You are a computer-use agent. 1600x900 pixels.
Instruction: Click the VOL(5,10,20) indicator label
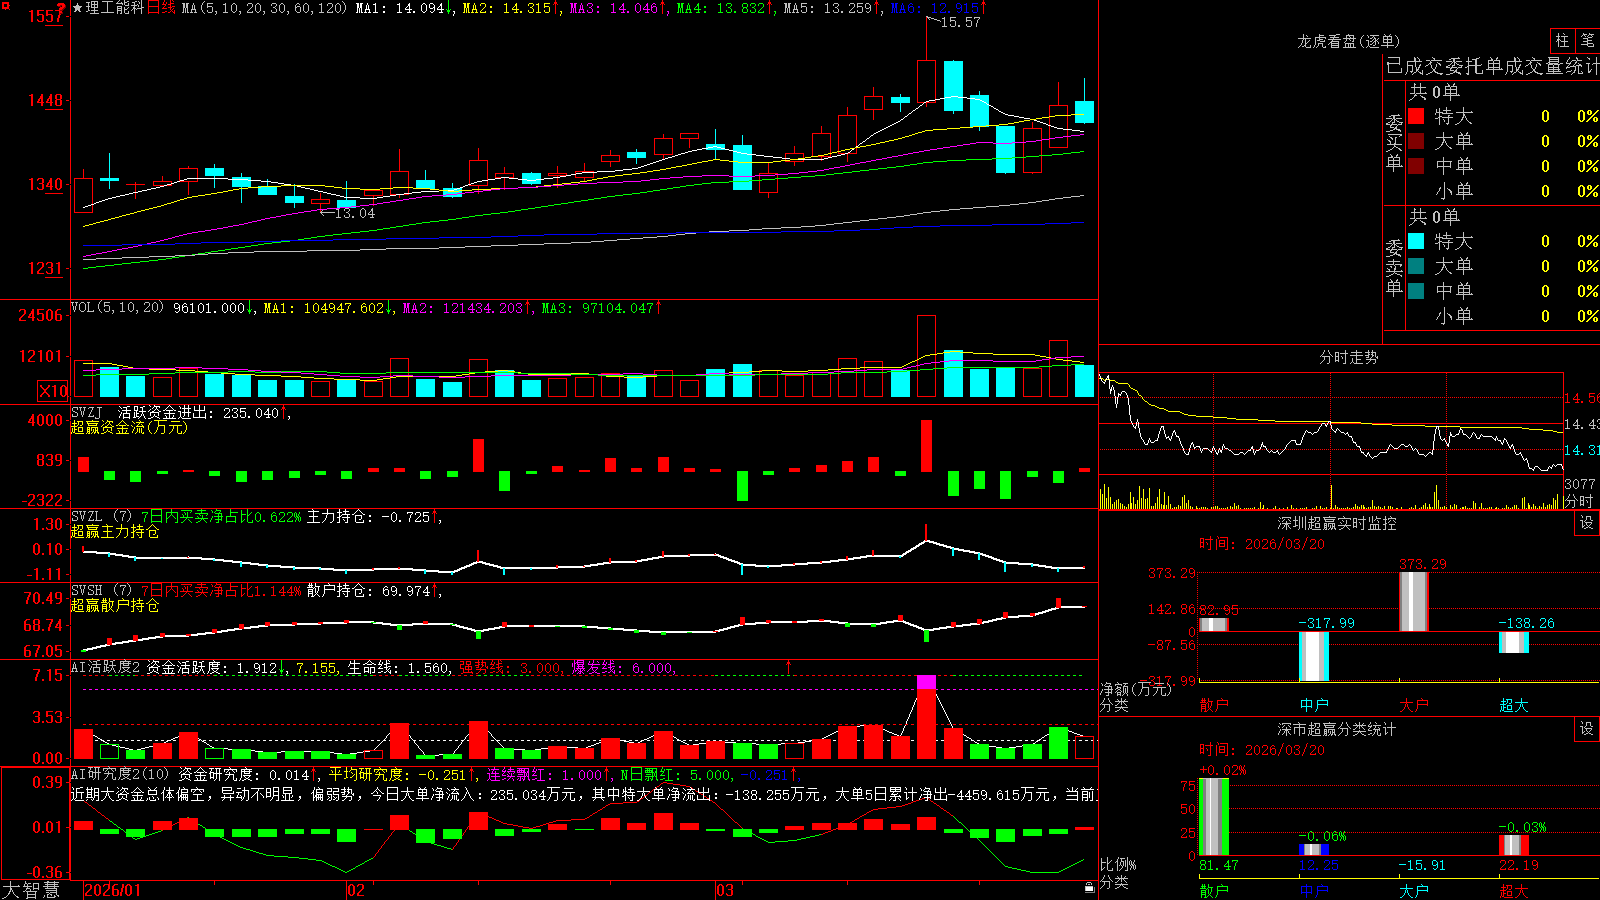(117, 308)
